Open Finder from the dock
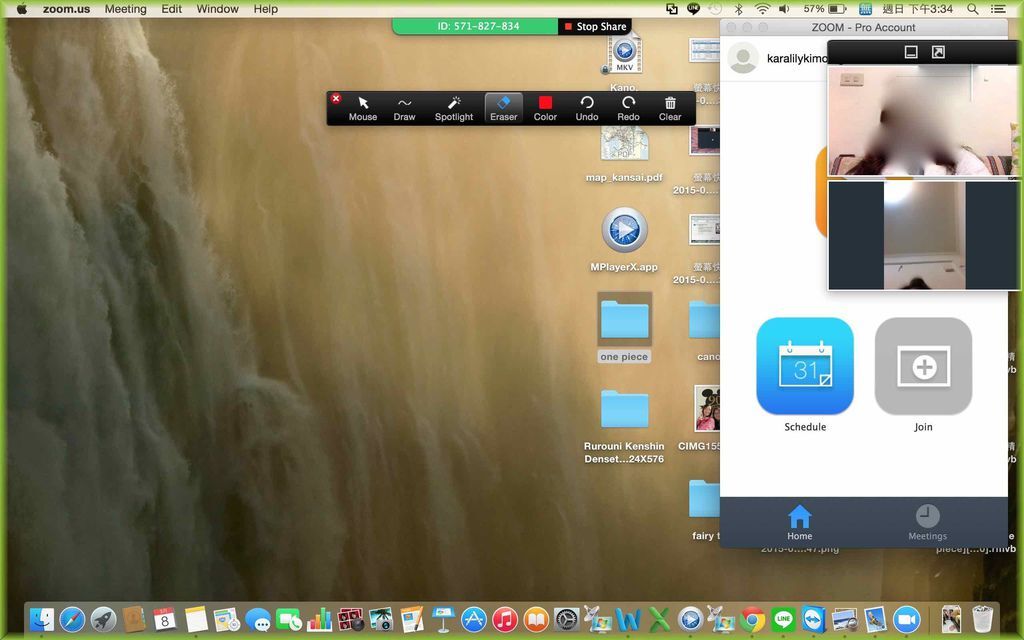Image resolution: width=1024 pixels, height=640 pixels. tap(42, 619)
